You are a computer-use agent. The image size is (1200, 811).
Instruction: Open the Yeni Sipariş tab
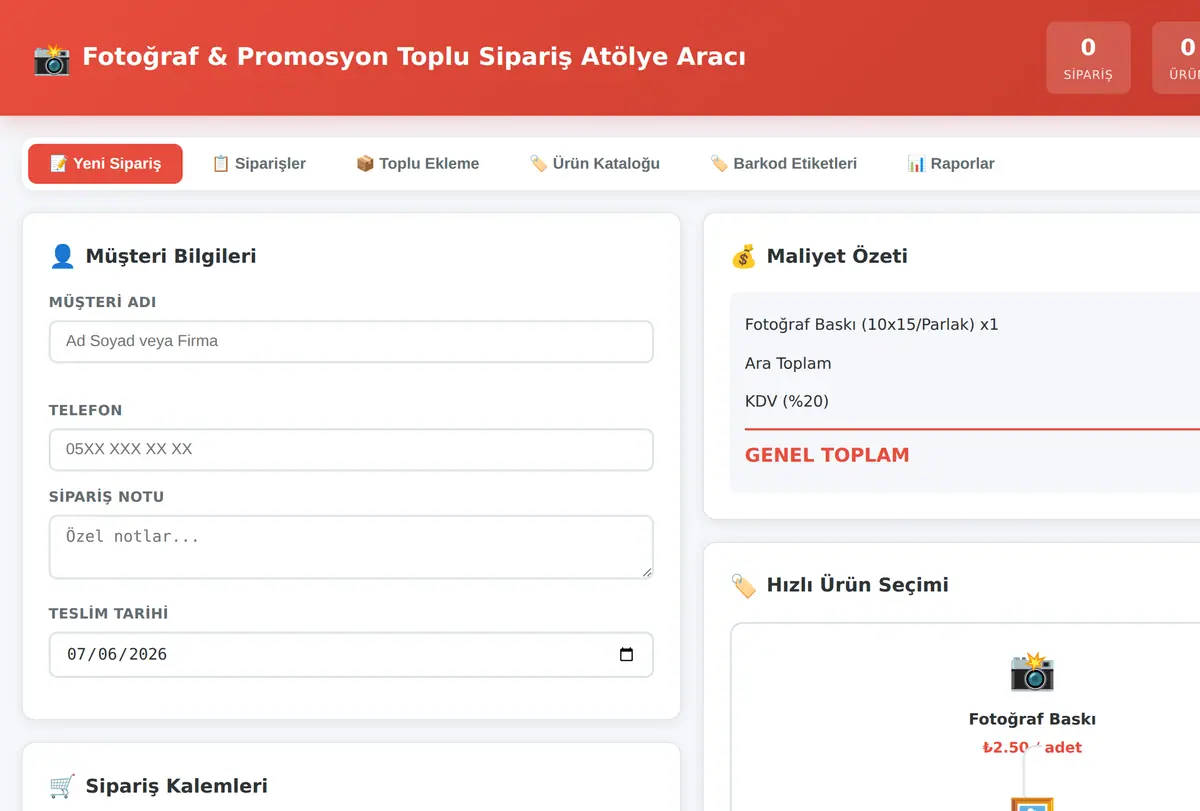click(x=105, y=164)
